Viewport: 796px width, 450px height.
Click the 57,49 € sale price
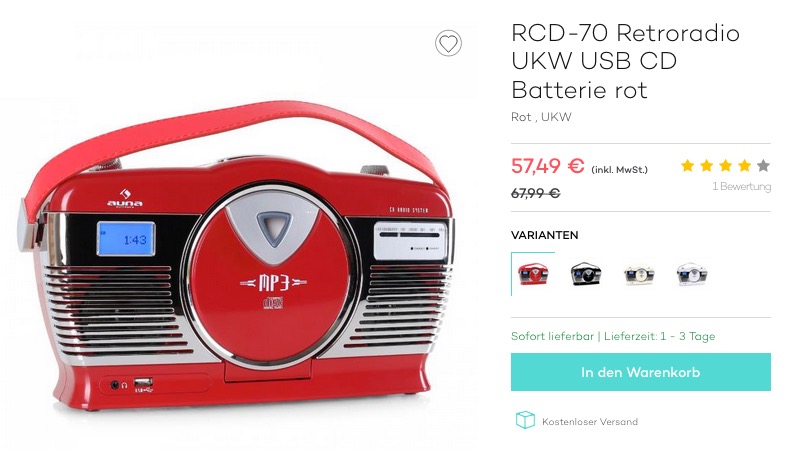(x=548, y=166)
